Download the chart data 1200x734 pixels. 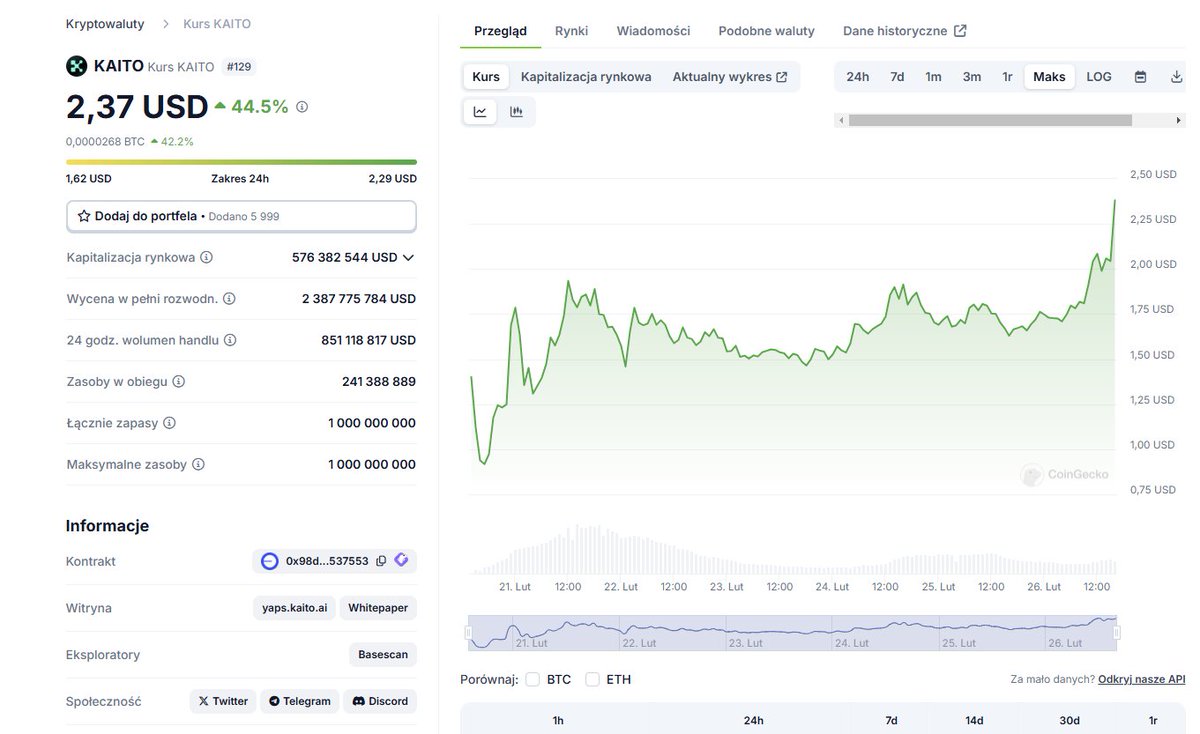click(x=1176, y=77)
